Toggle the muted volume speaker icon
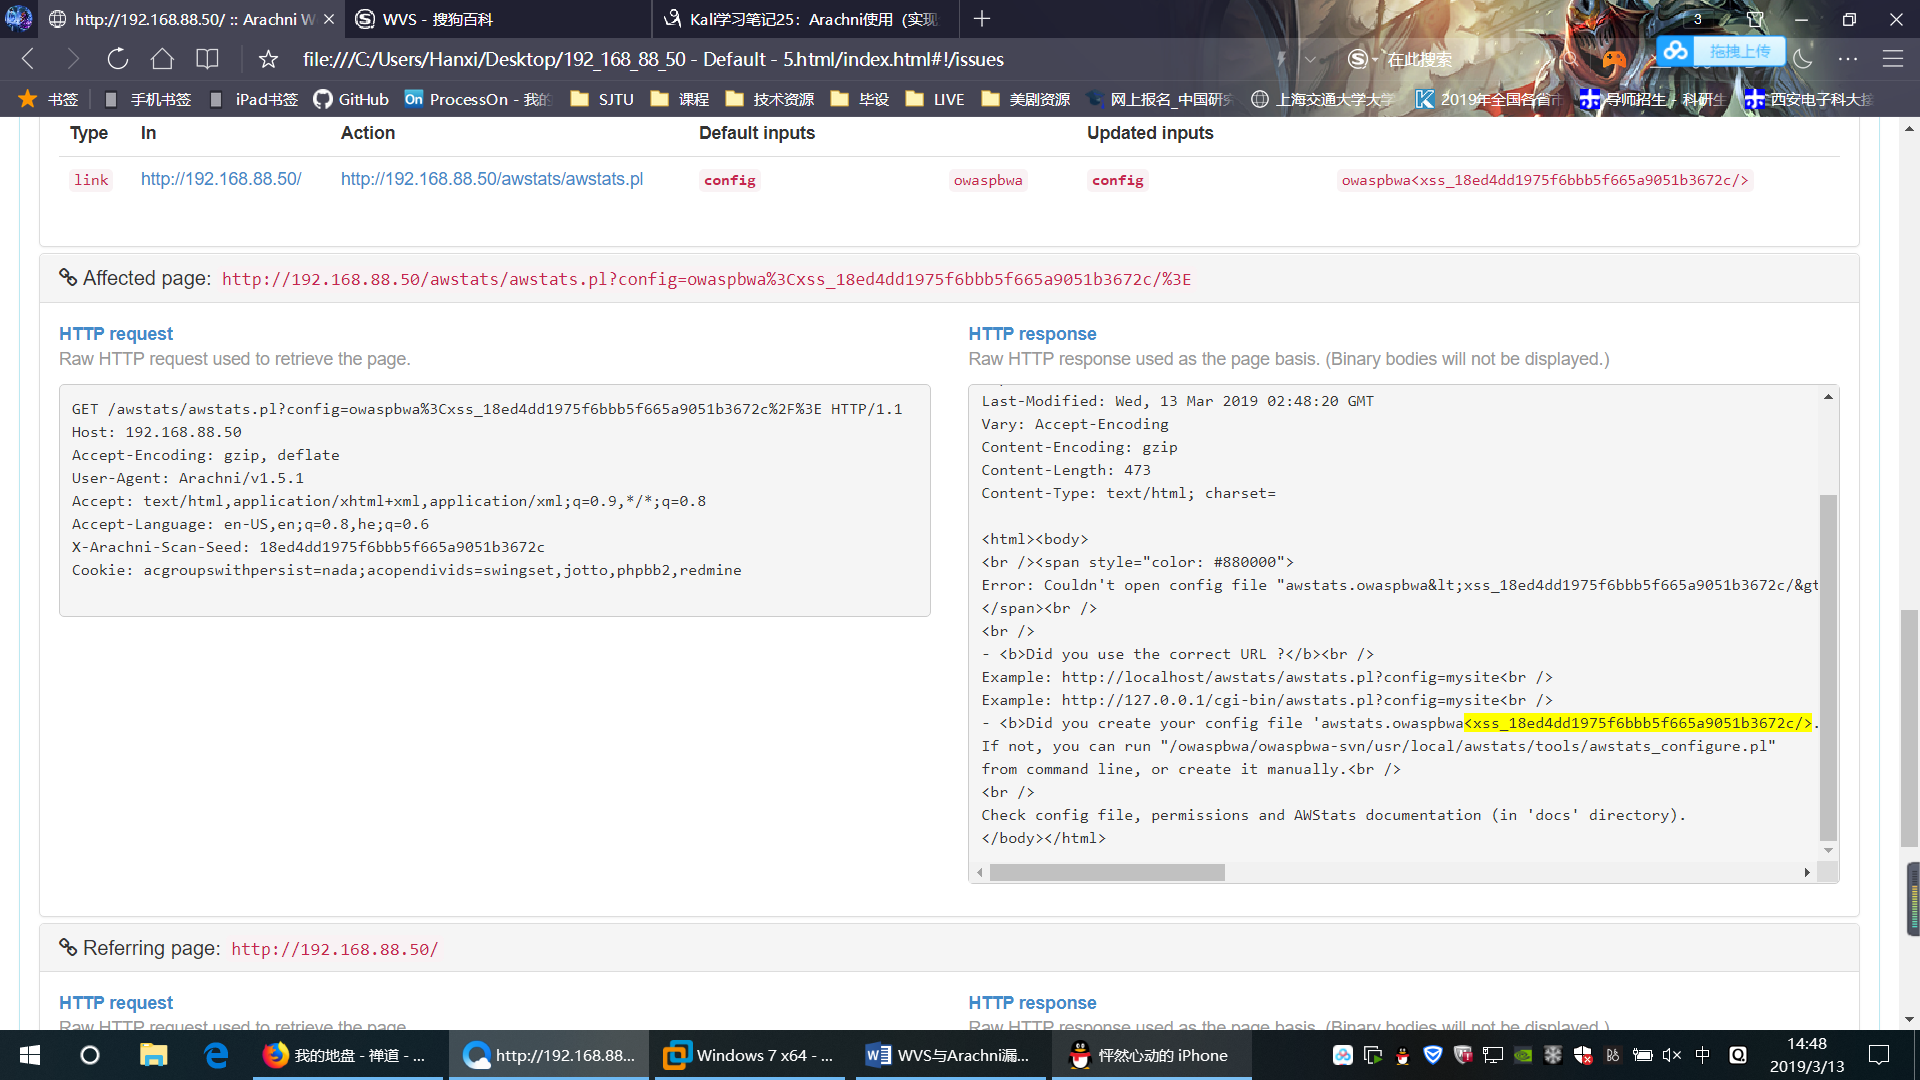This screenshot has height=1080, width=1920. 1671,1055
